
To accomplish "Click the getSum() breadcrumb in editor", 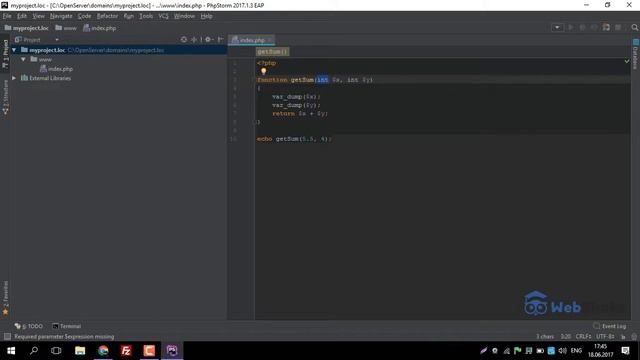I will [272, 52].
